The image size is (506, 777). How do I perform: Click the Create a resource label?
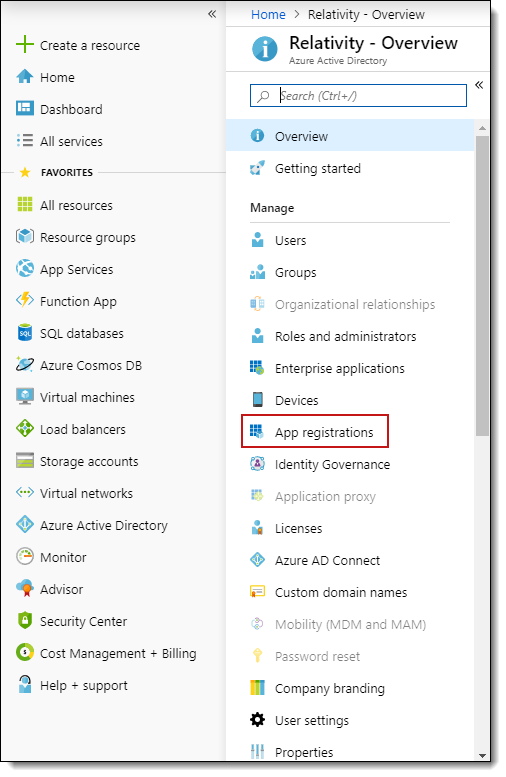(x=90, y=46)
